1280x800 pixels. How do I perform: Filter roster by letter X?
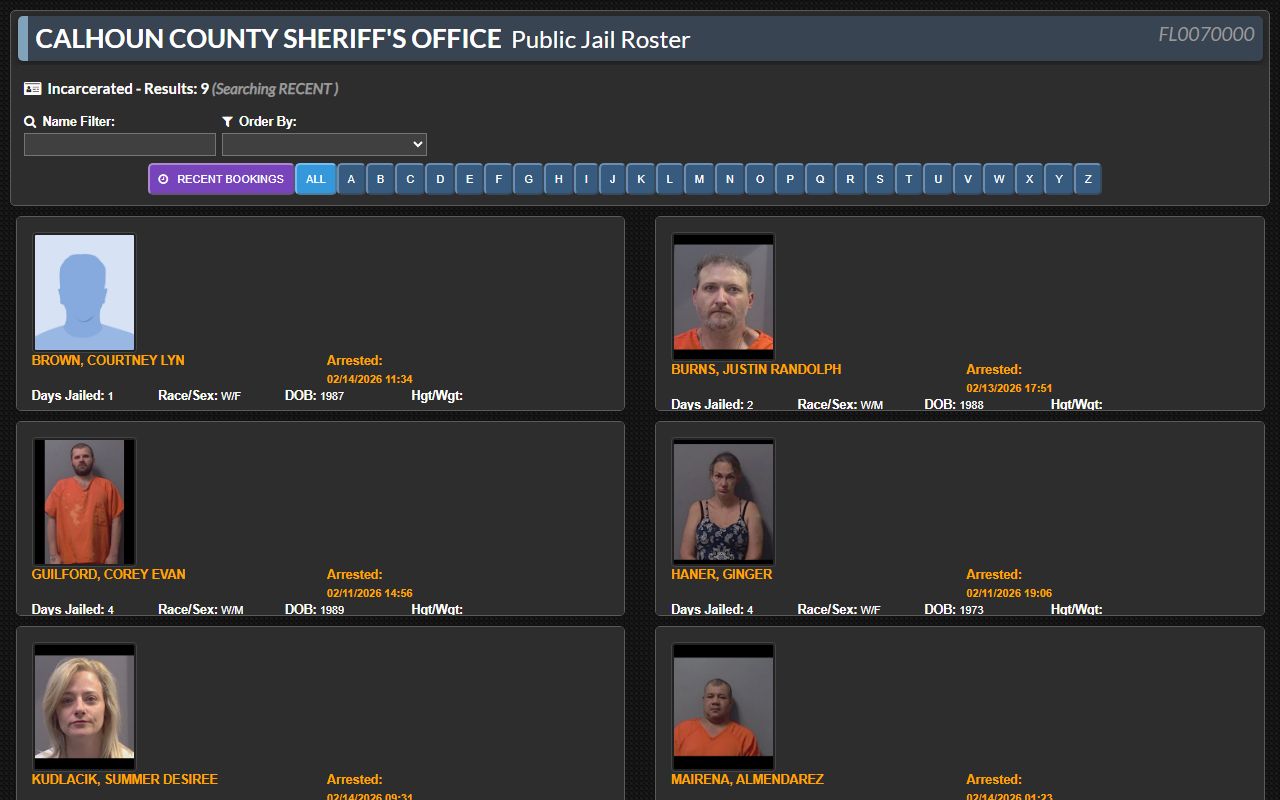coord(1029,179)
